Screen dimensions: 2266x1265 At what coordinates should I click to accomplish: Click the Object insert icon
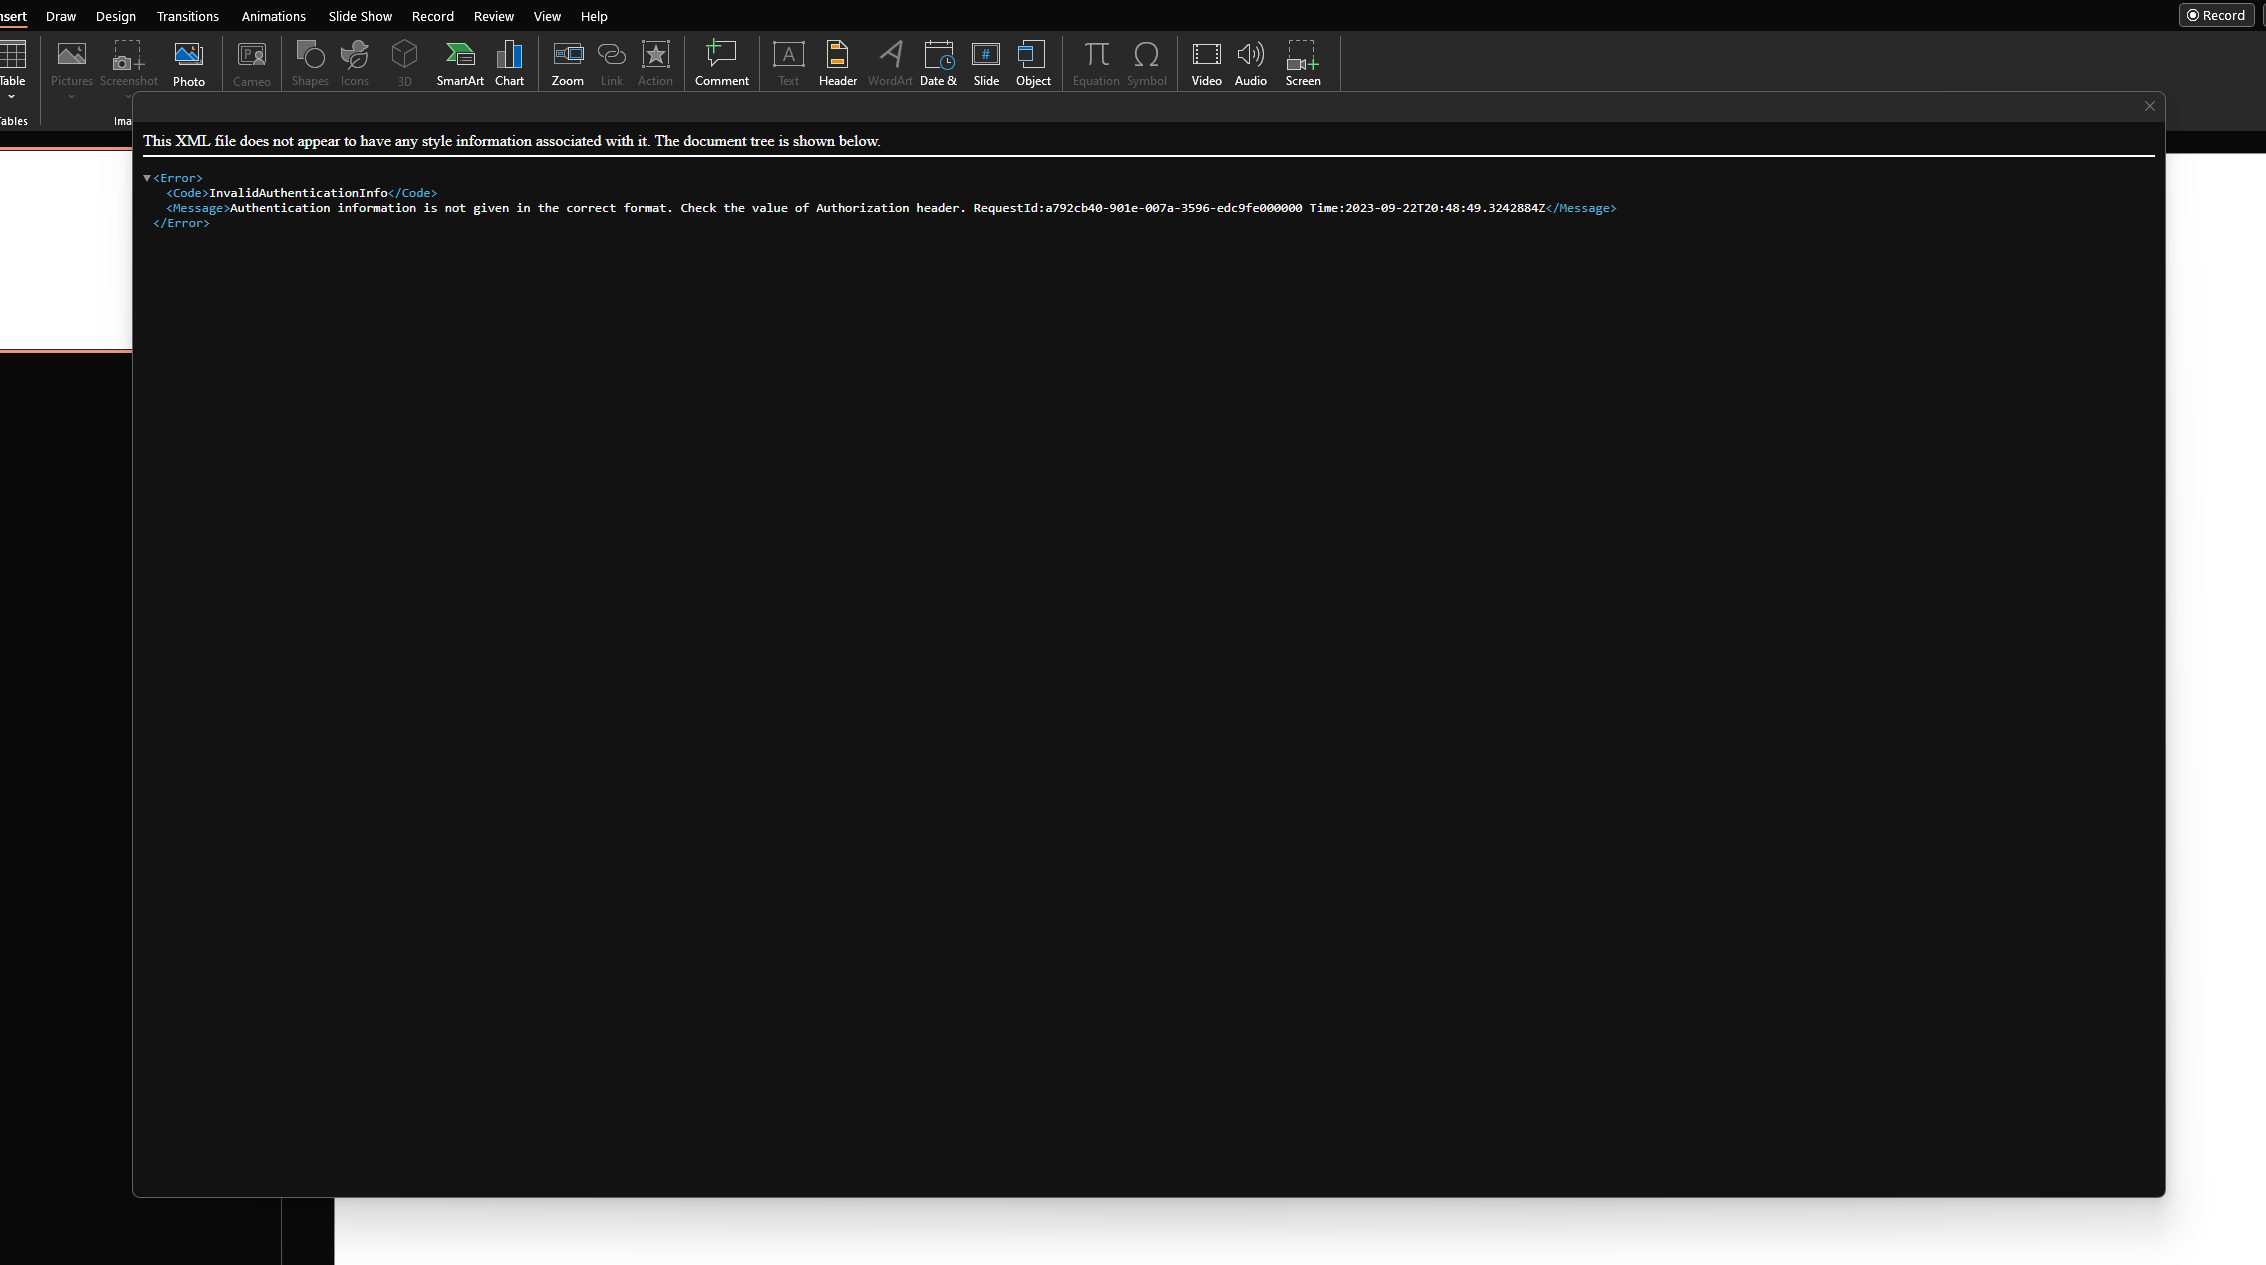pyautogui.click(x=1033, y=63)
